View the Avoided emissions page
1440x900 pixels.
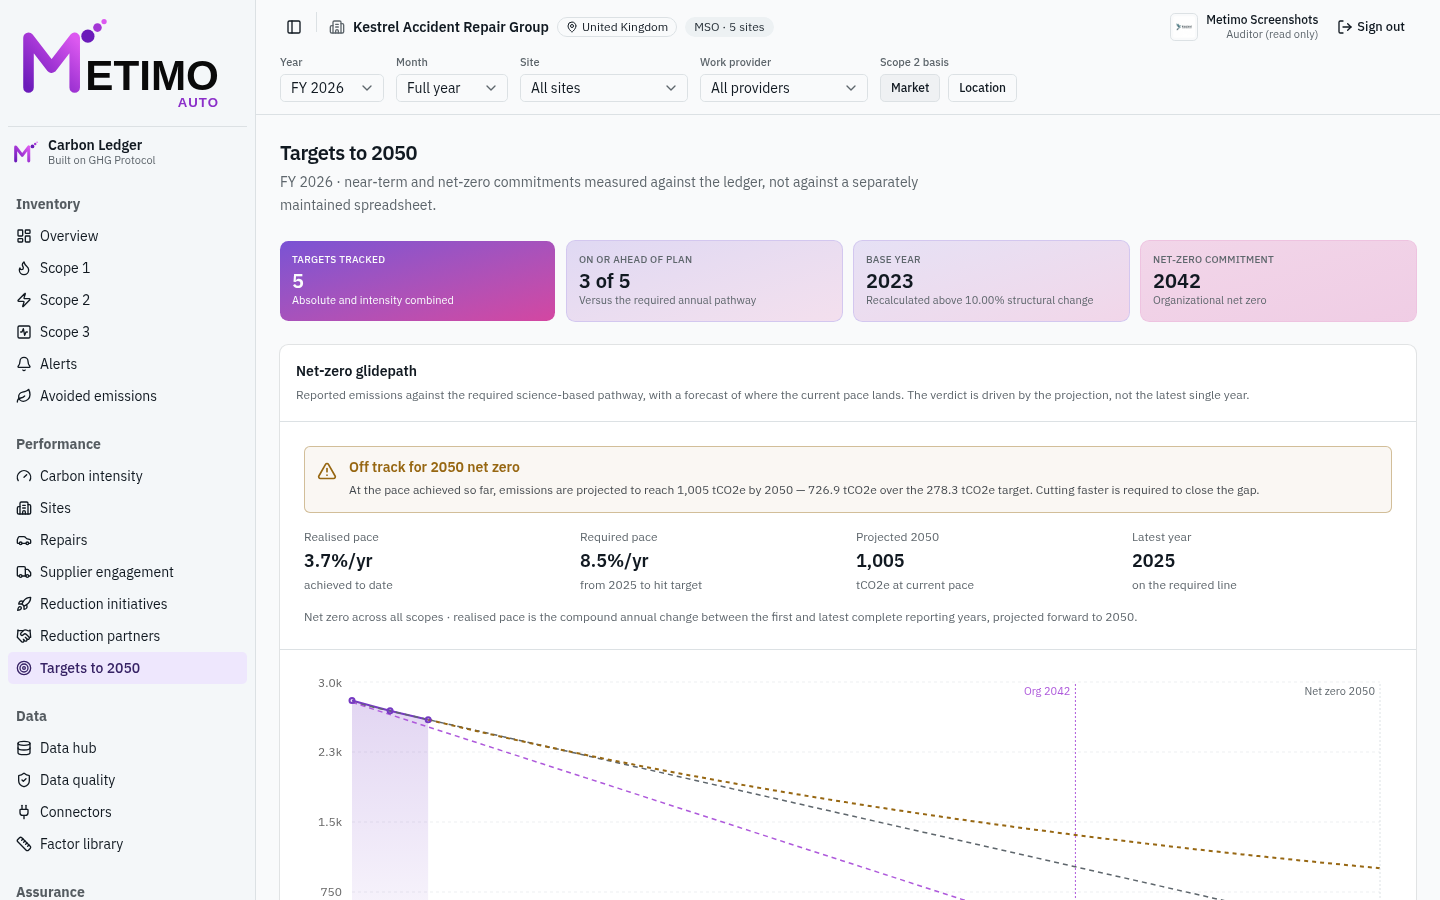[127, 396]
